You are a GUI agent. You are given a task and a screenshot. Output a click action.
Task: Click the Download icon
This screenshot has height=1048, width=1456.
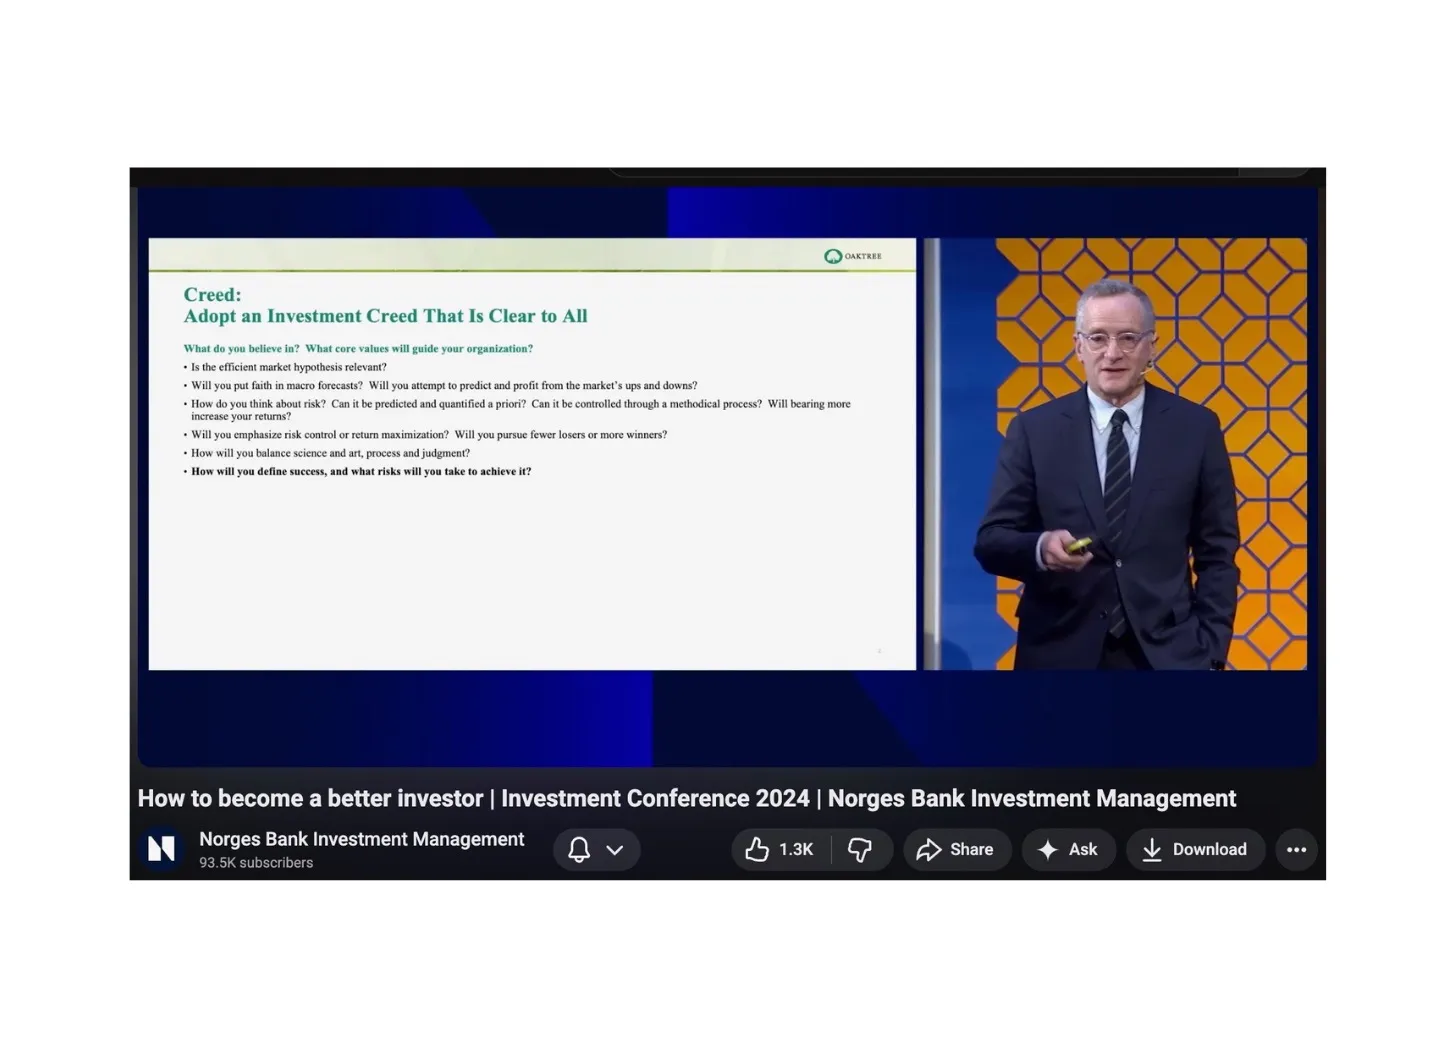click(x=1195, y=849)
